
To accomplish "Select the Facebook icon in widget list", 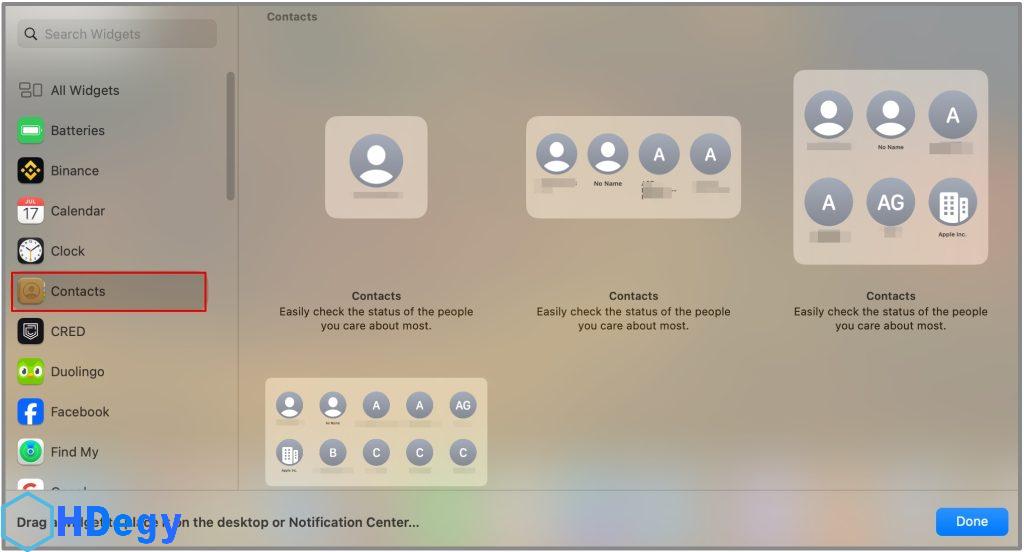I will coord(31,412).
